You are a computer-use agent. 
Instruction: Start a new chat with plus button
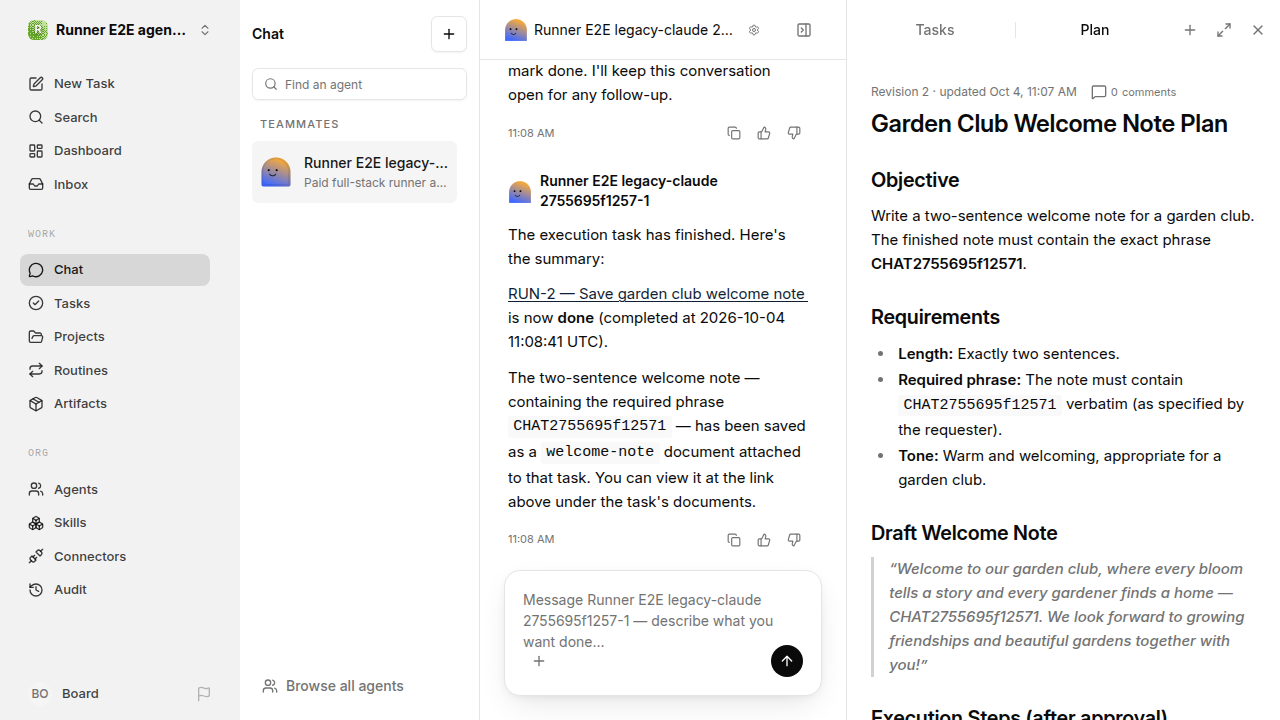449,34
